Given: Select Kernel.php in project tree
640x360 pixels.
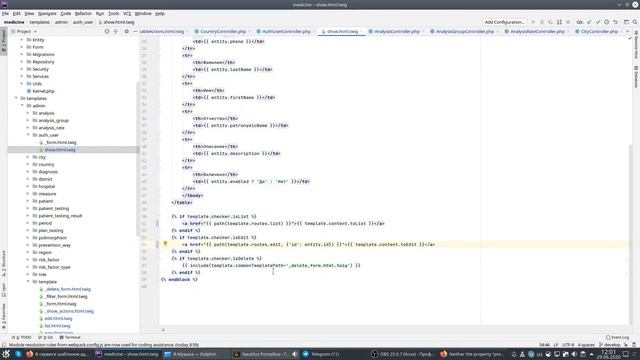Looking at the screenshot, I should tap(43, 91).
